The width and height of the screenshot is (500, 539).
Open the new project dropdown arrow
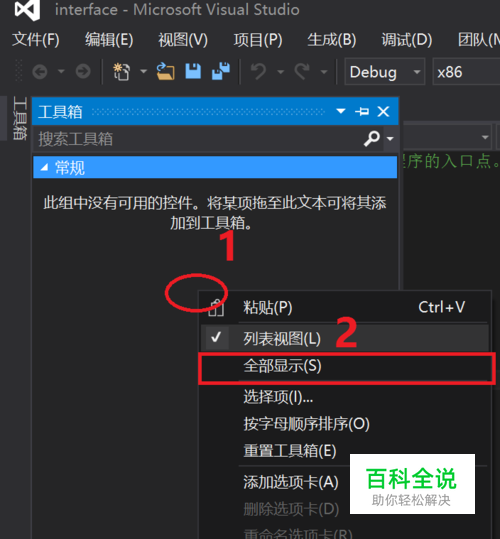pyautogui.click(x=144, y=72)
